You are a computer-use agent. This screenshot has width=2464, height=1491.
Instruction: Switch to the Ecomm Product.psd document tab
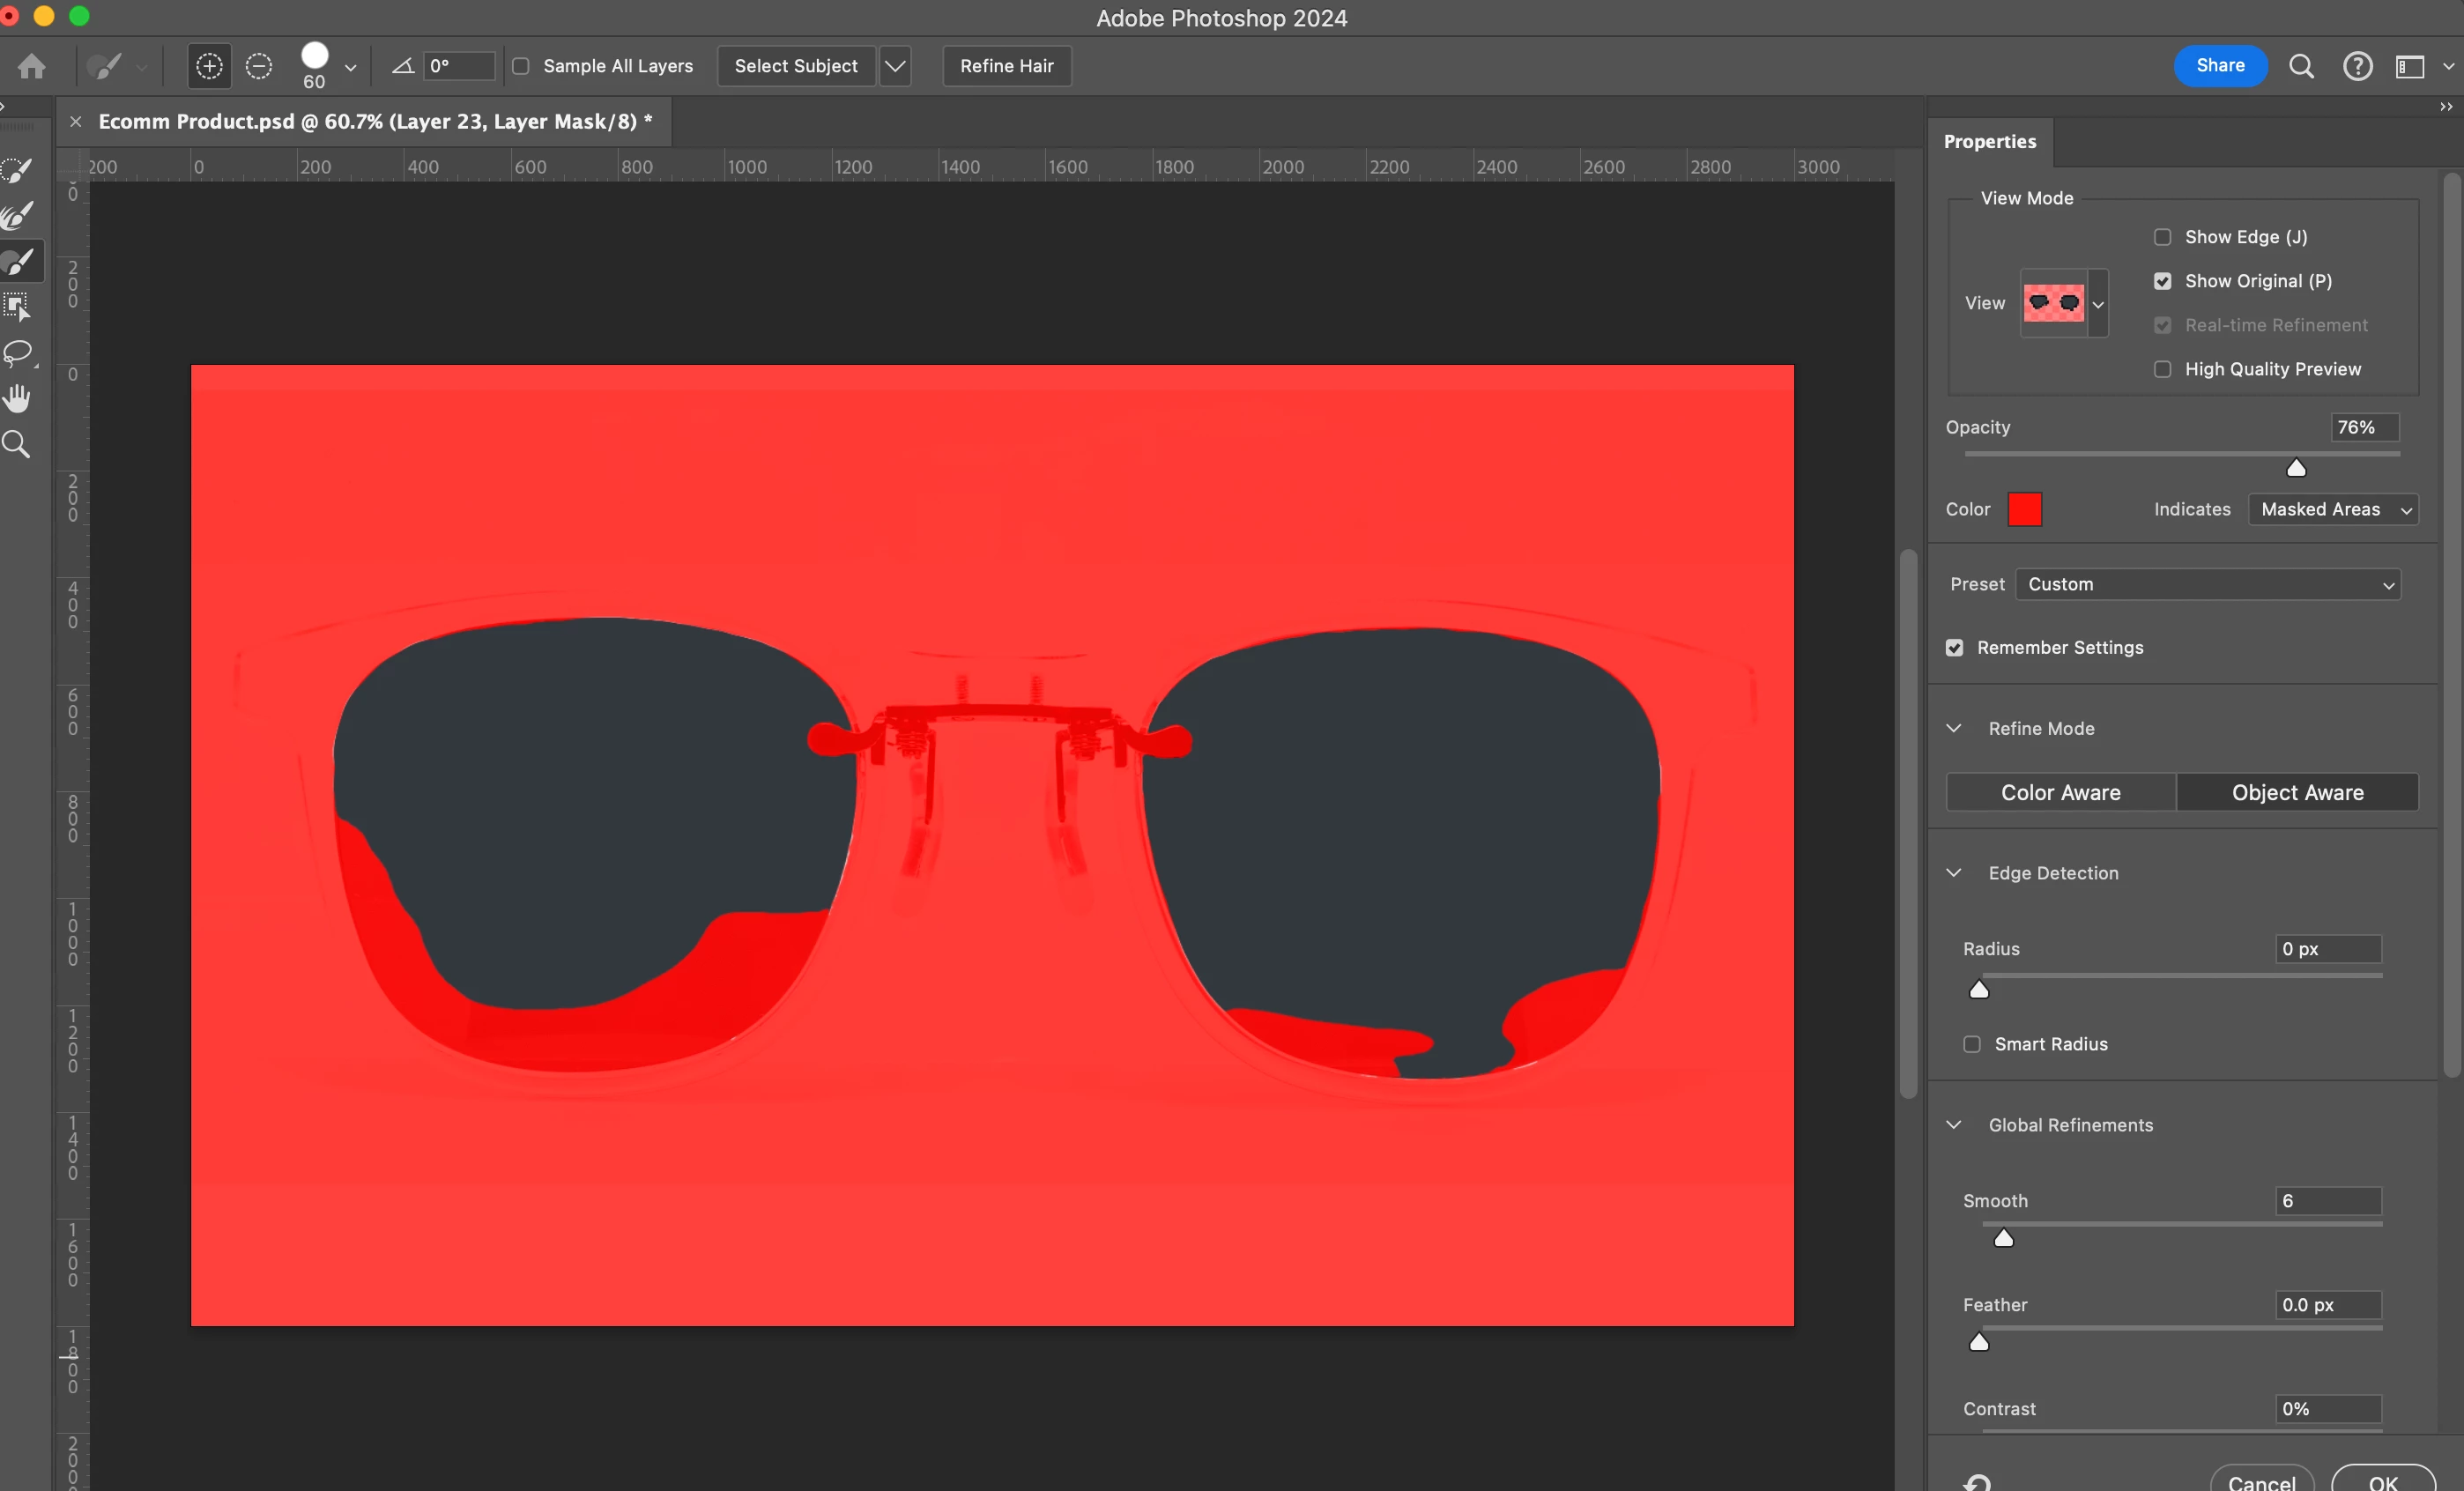(375, 122)
